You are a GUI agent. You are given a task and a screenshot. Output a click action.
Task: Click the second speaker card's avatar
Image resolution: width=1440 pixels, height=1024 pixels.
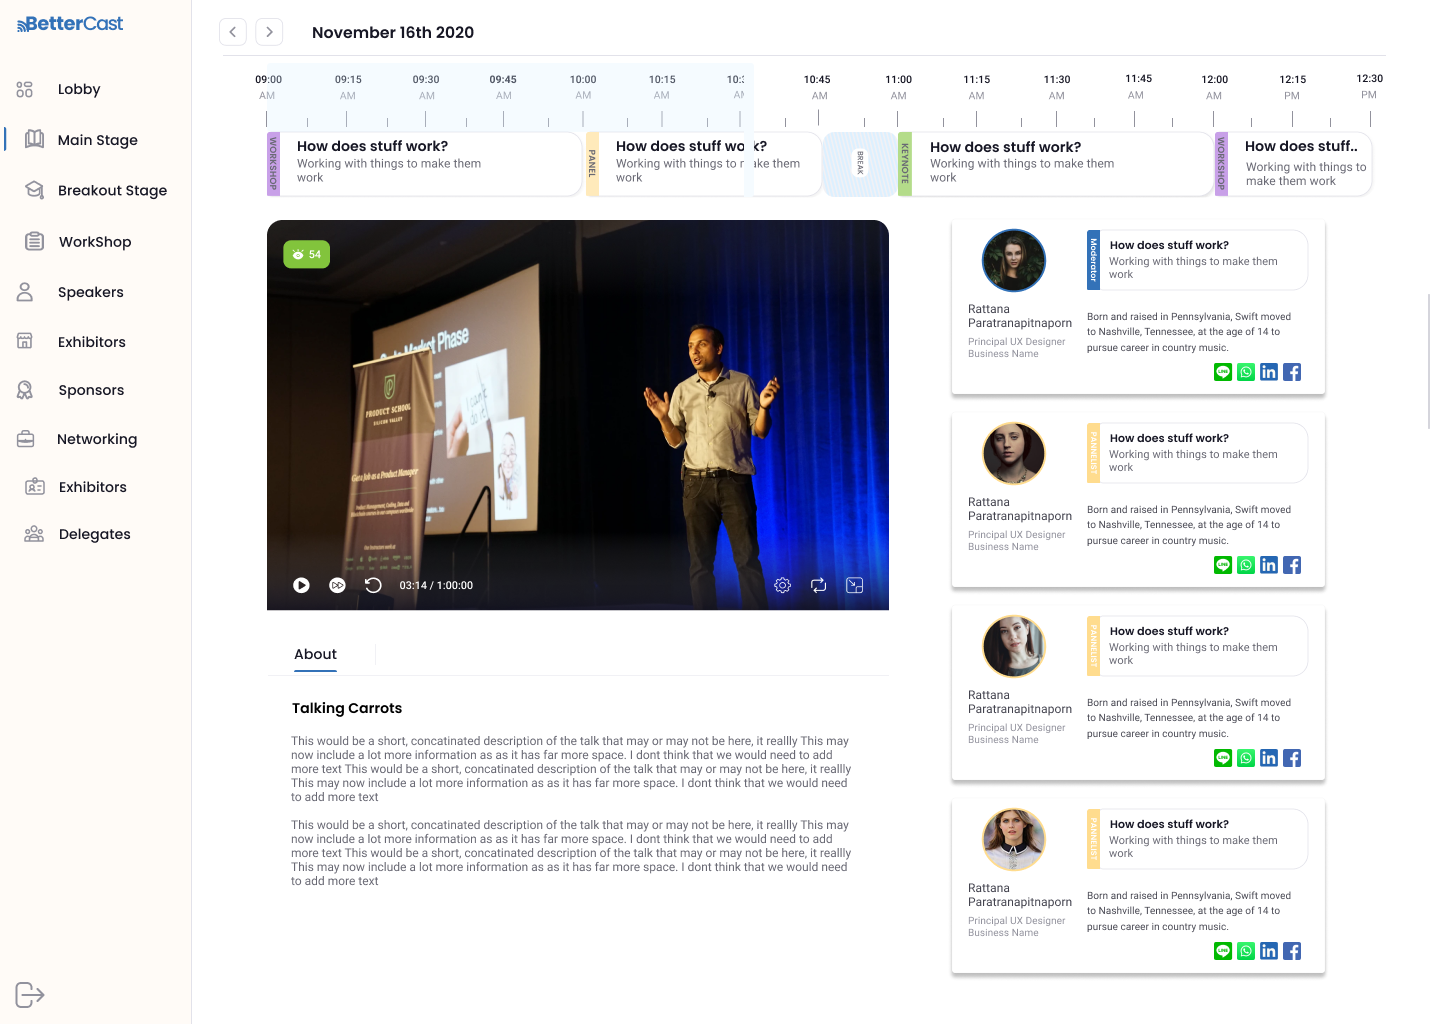tap(1014, 454)
